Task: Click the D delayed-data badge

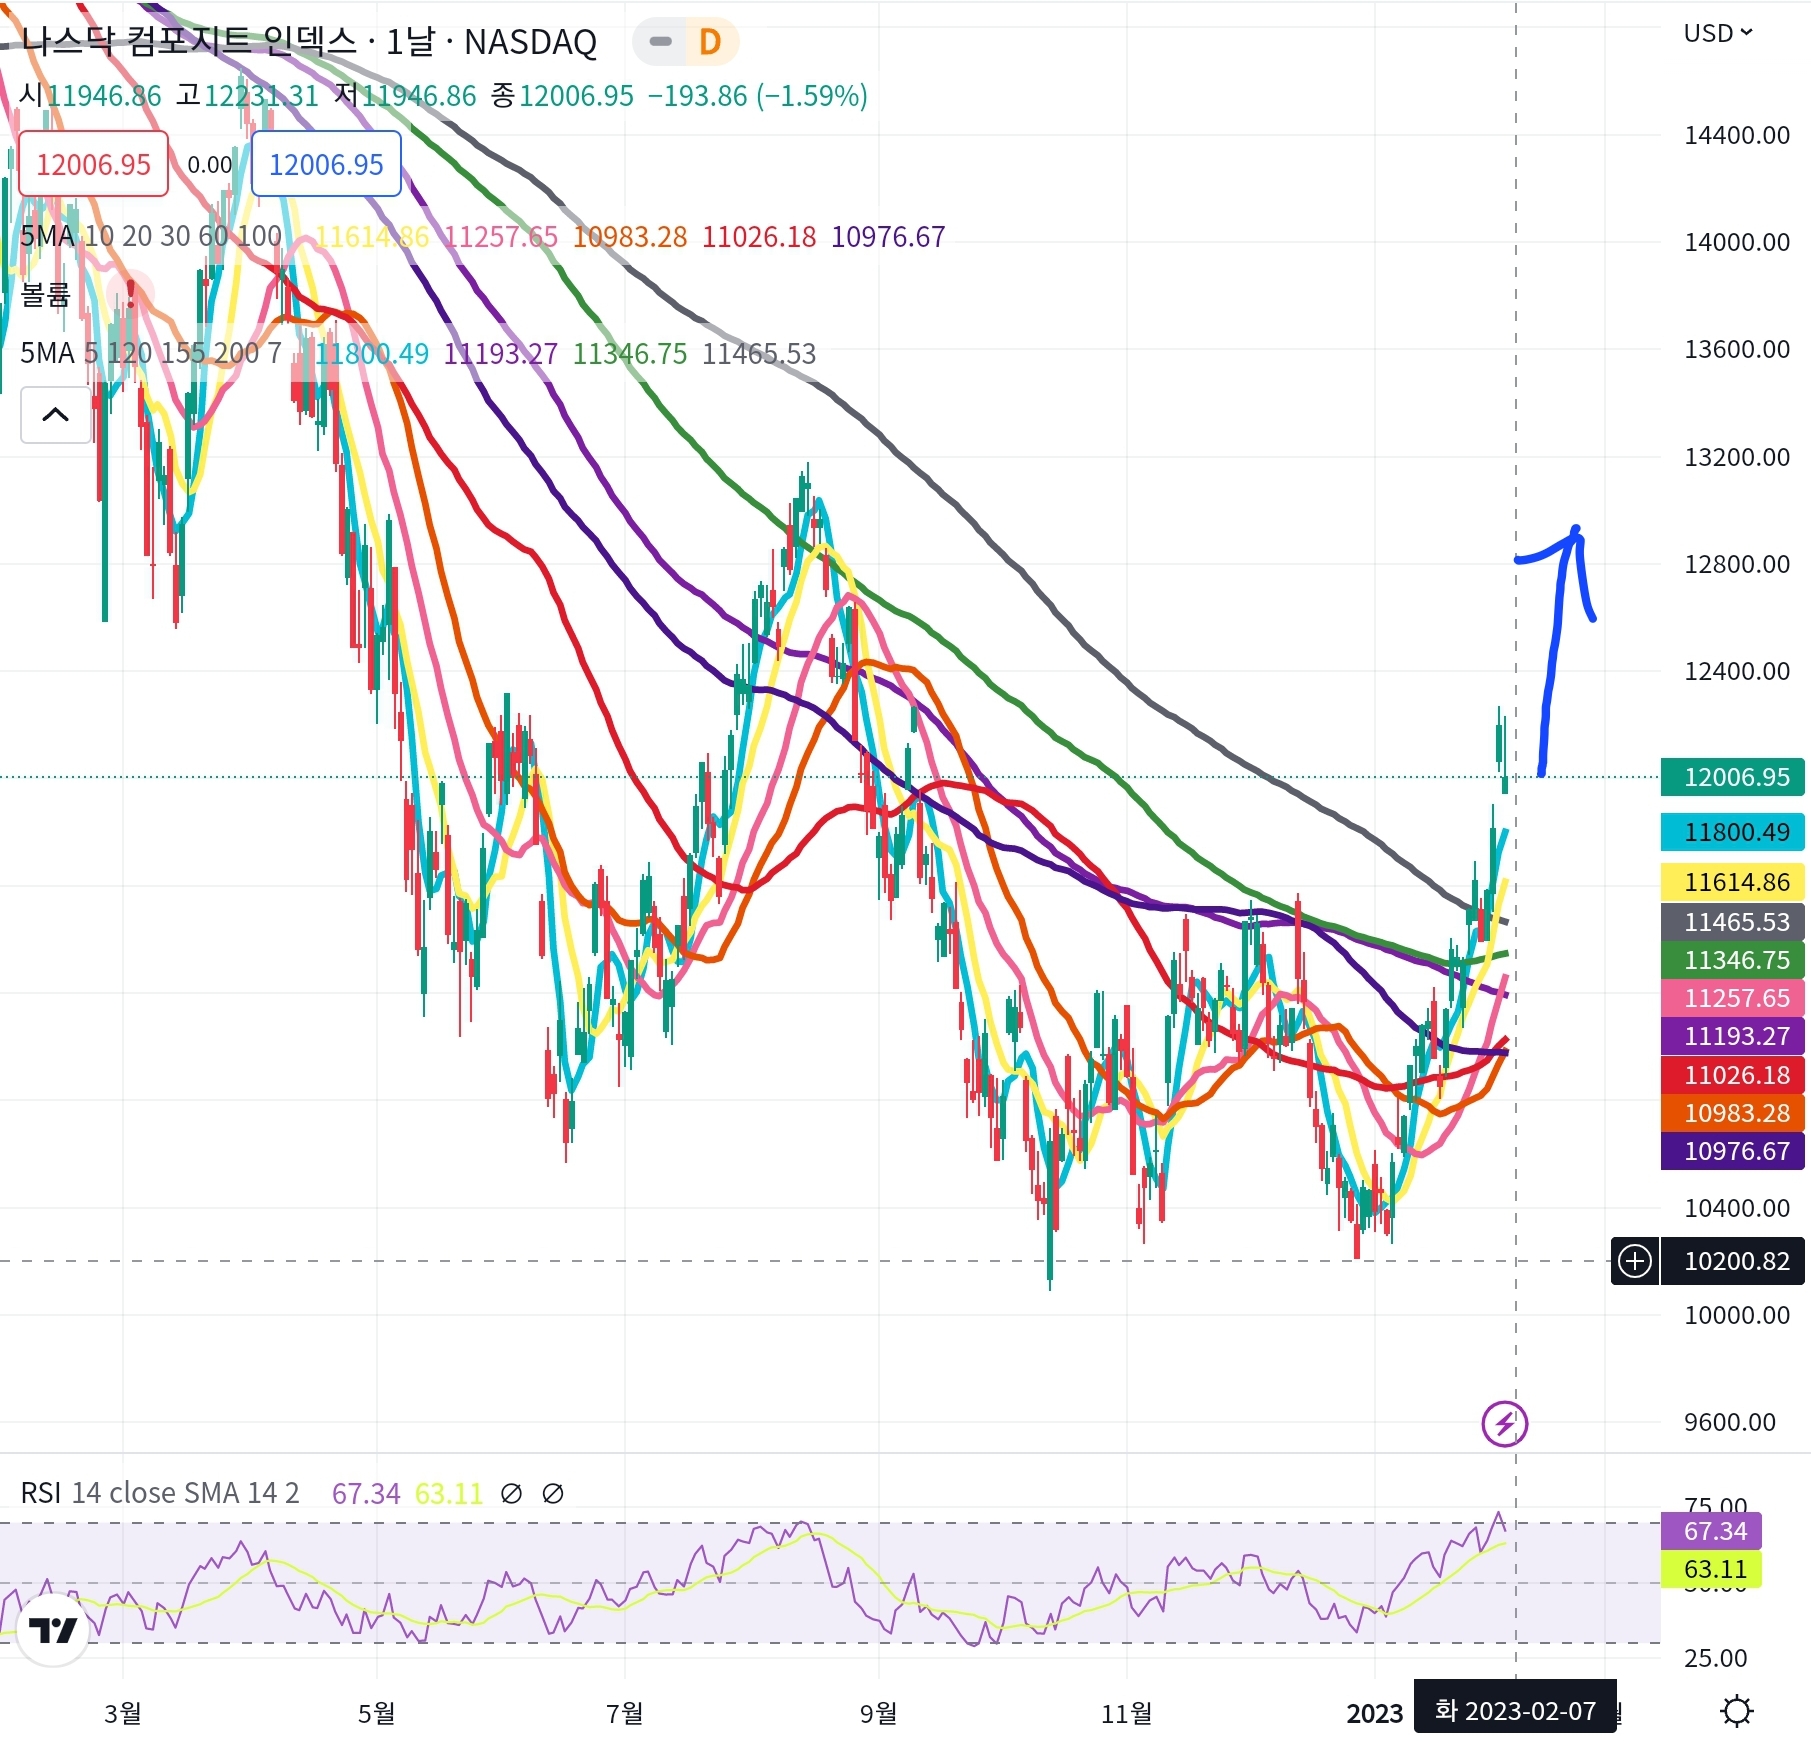Action: (710, 42)
